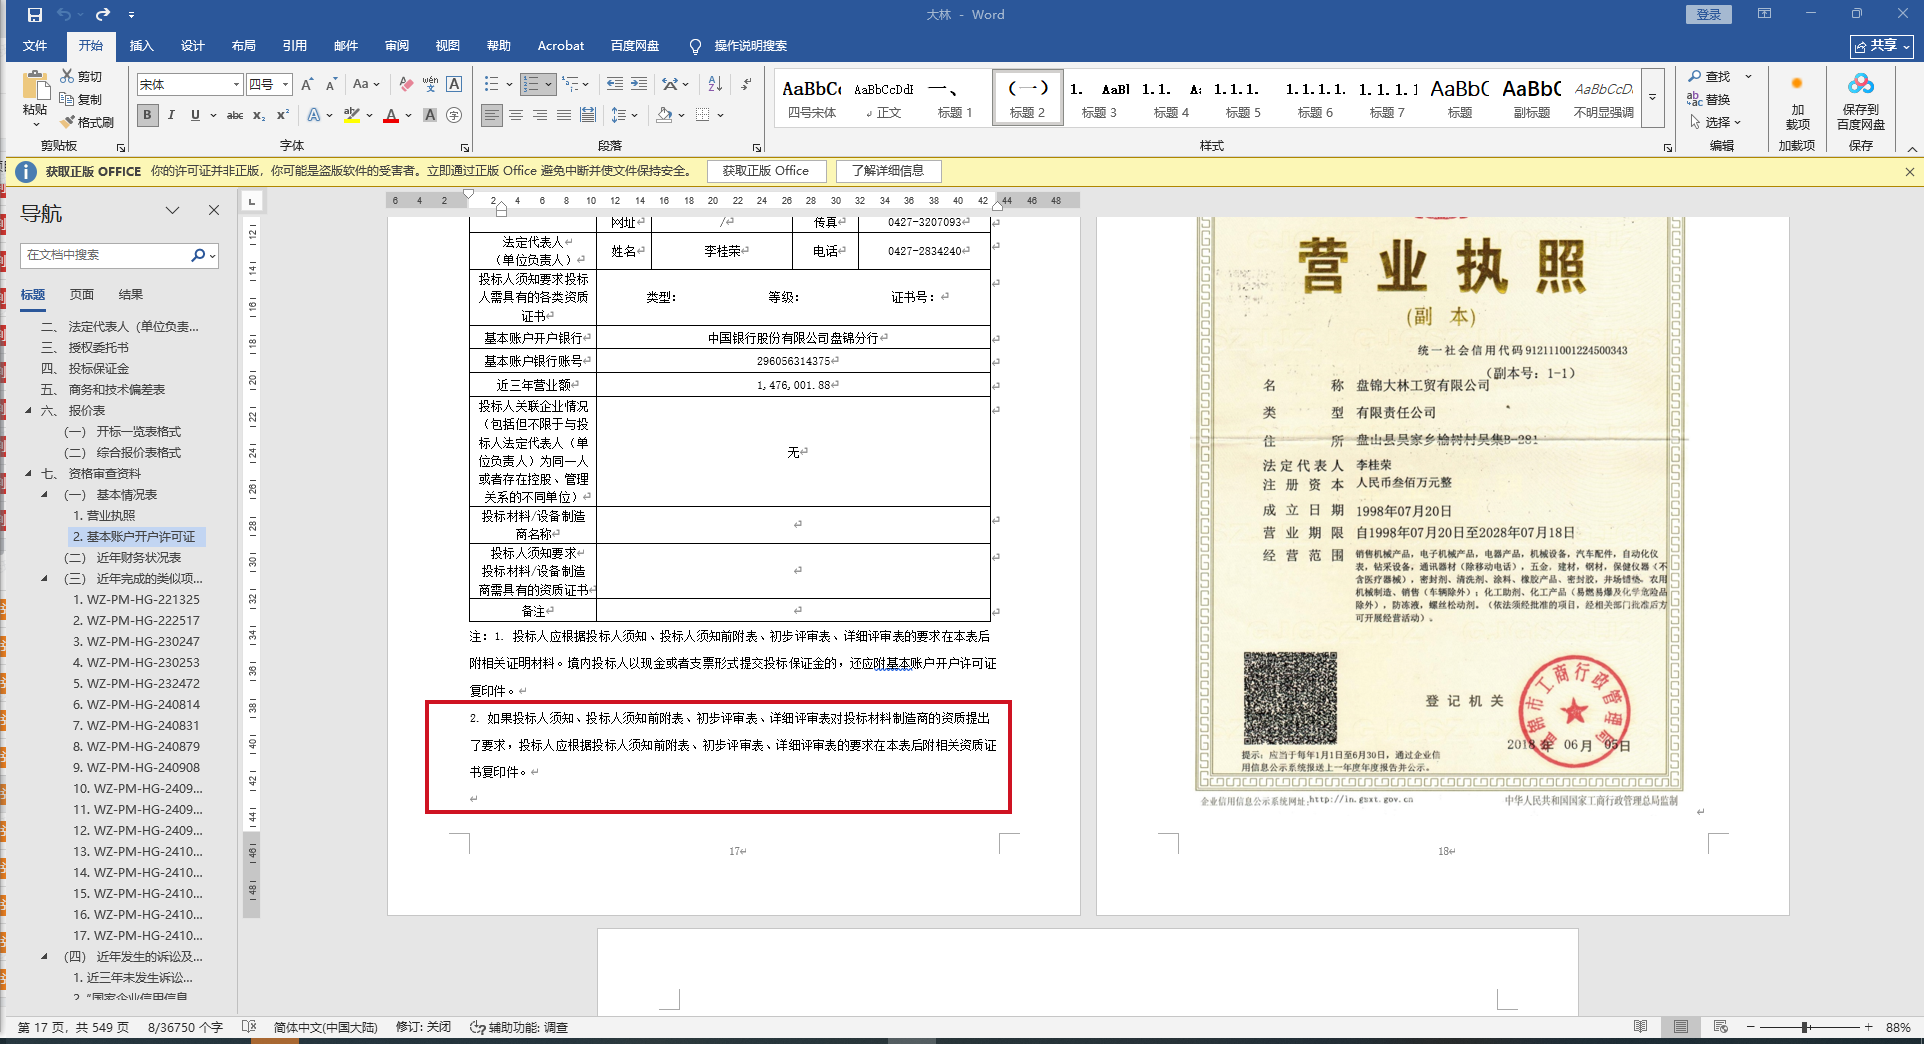1924x1044 pixels.
Task: Cut selection using the 剪切 scissors
Action: [81, 76]
